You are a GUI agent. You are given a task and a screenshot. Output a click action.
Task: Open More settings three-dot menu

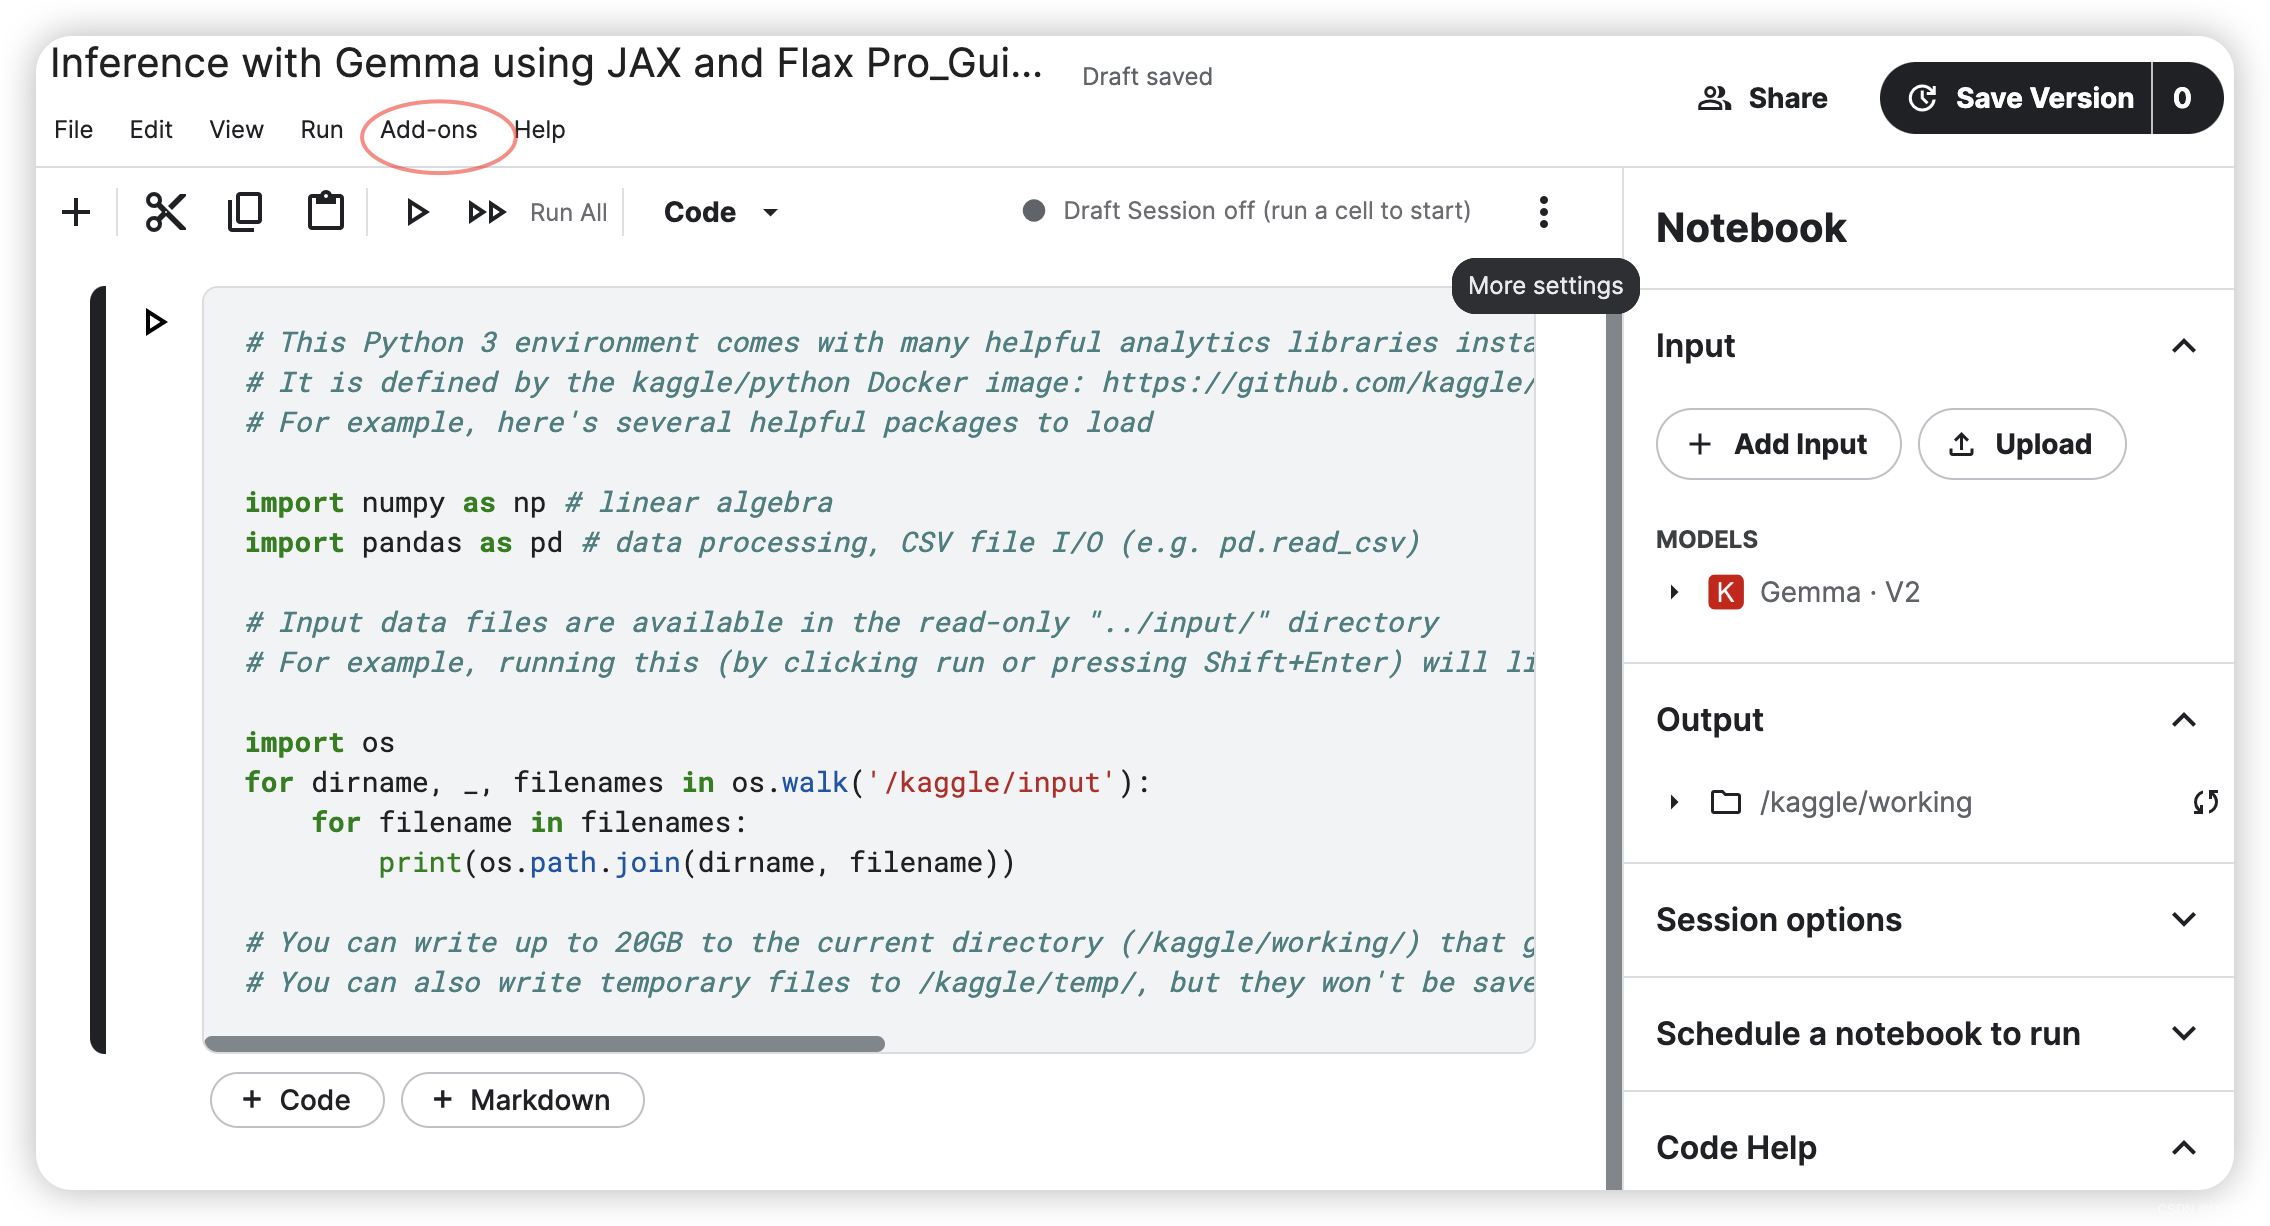[x=1544, y=212]
